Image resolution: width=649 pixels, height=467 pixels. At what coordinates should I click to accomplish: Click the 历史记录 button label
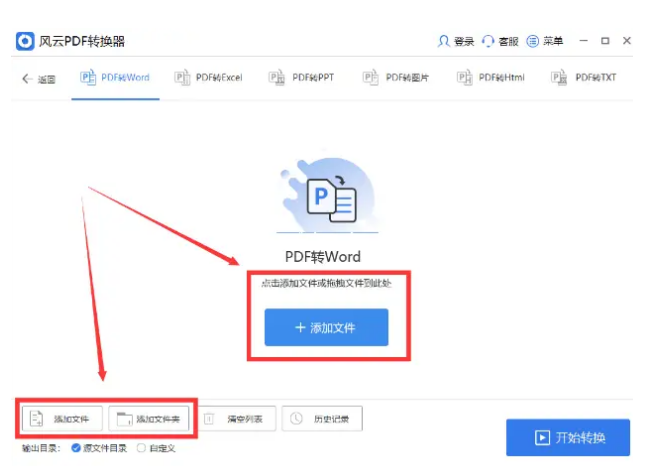pos(331,419)
